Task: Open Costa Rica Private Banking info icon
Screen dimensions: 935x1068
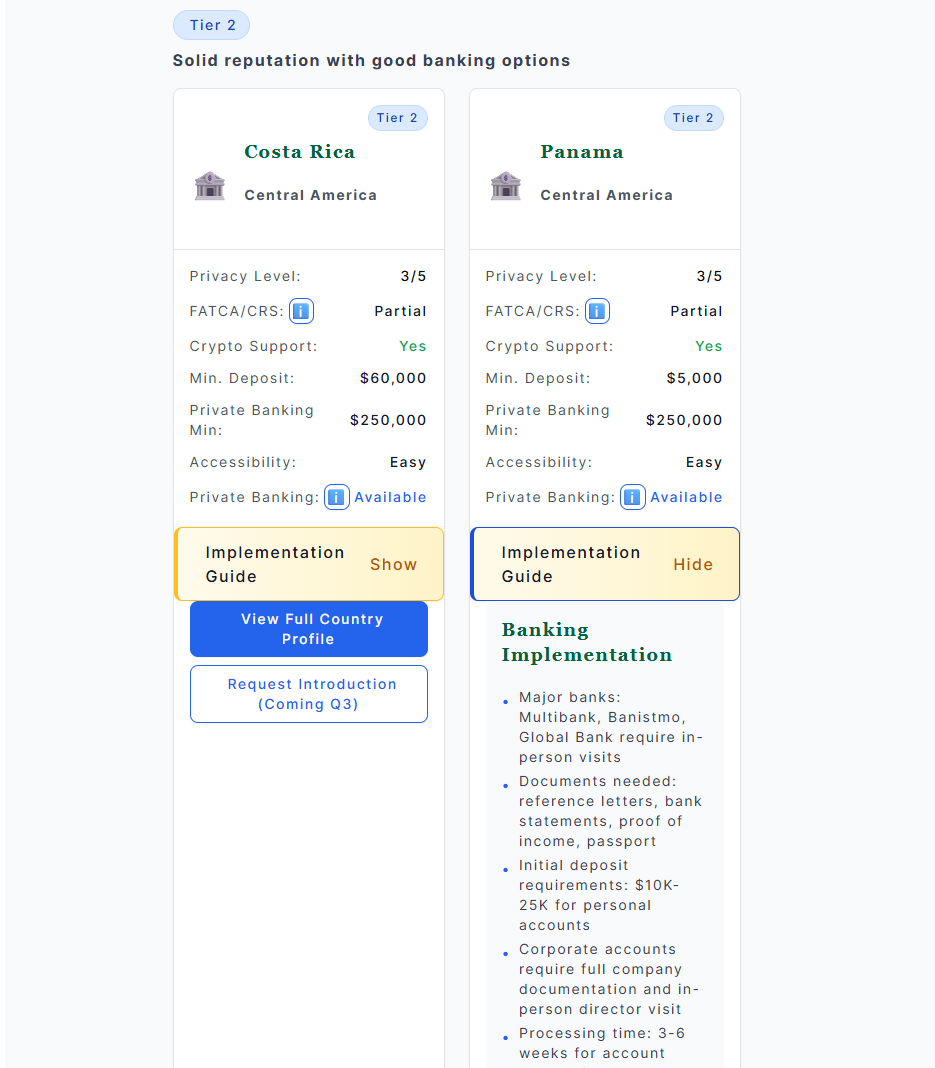Action: 336,497
